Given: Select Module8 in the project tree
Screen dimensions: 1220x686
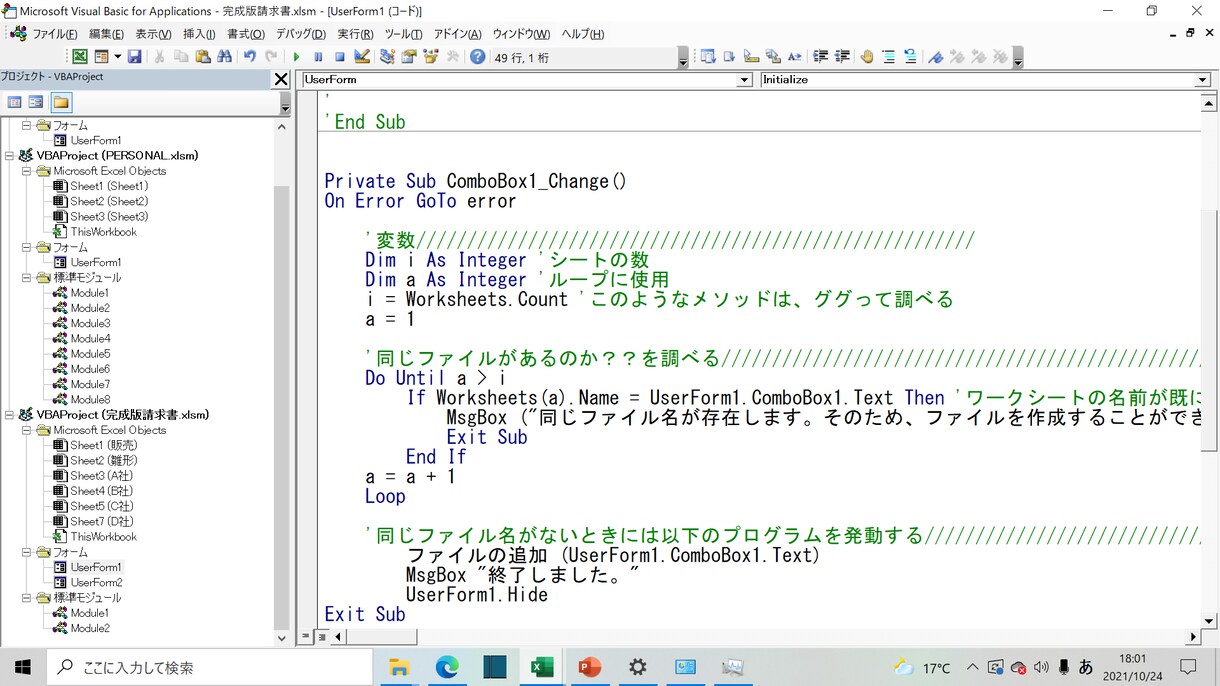Looking at the screenshot, I should tap(89, 399).
